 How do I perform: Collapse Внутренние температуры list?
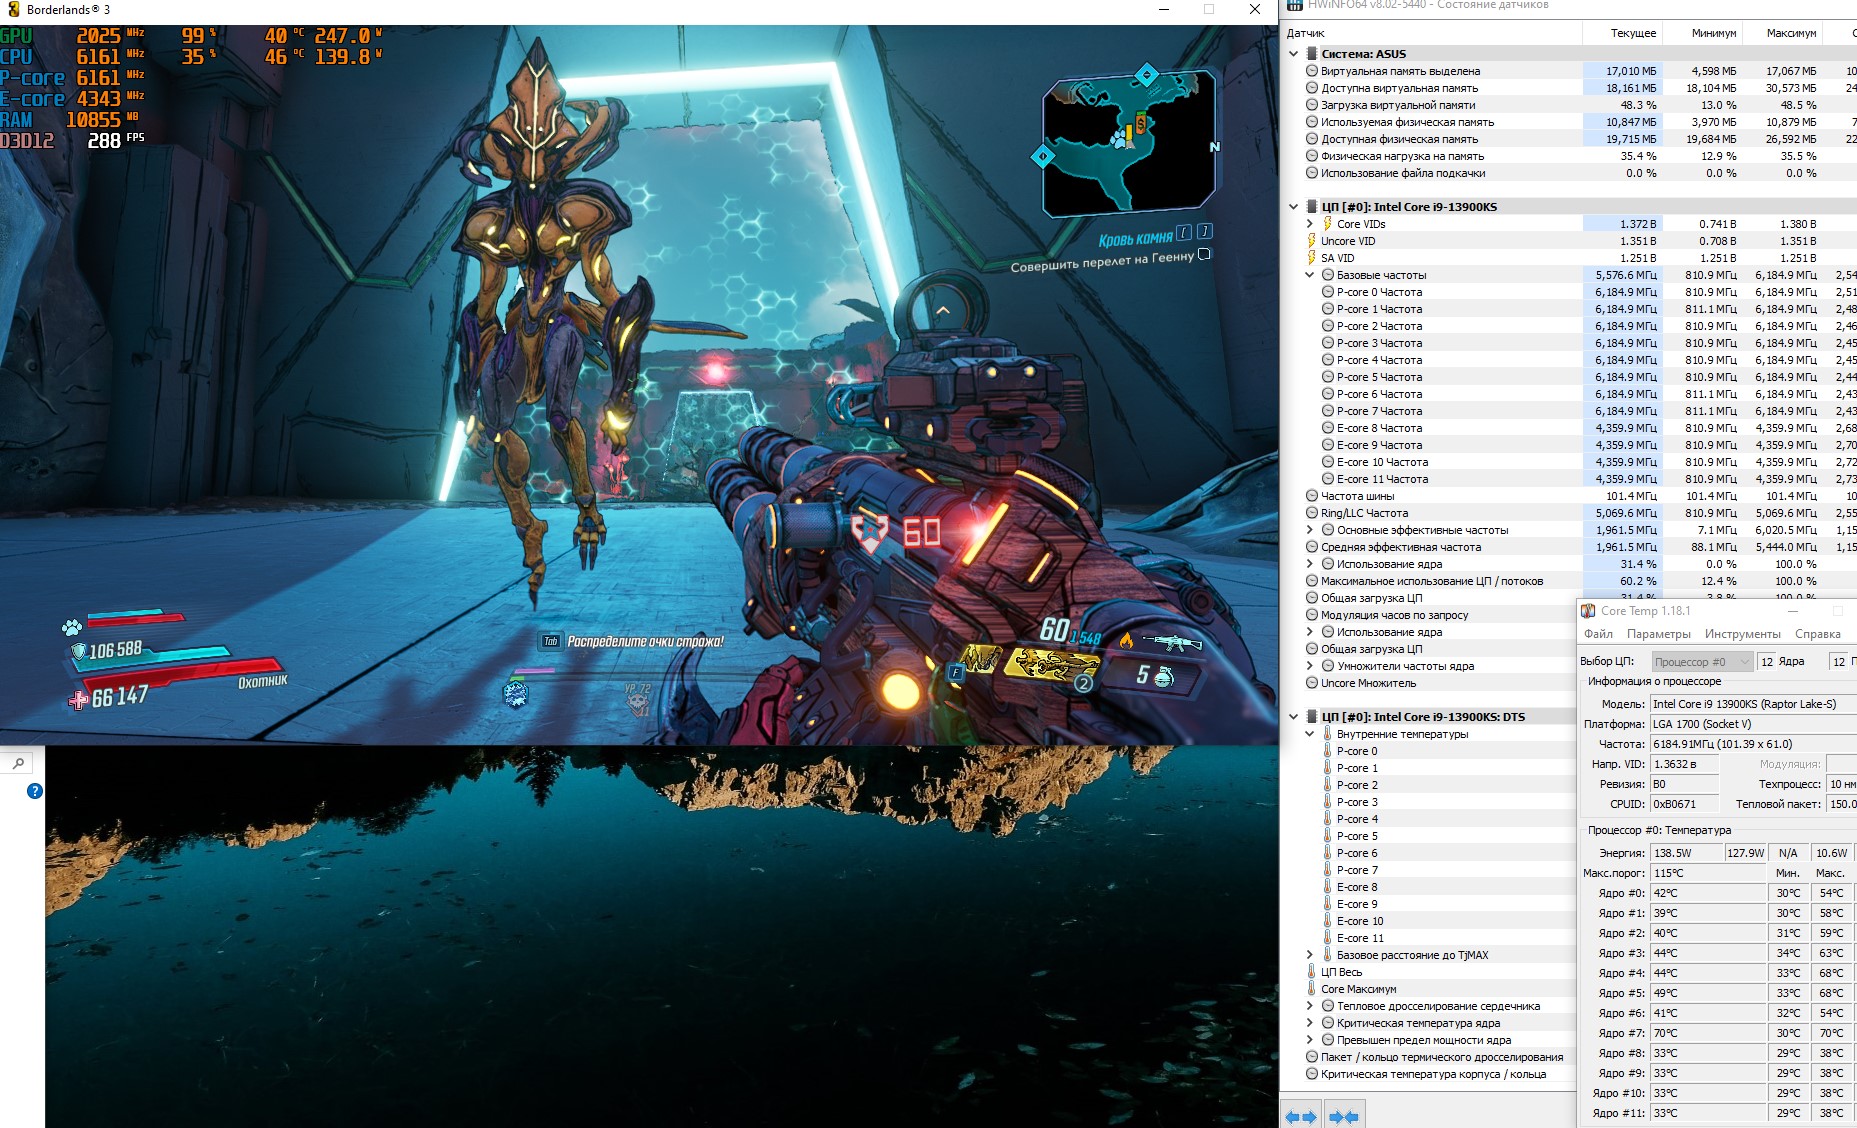(x=1309, y=734)
